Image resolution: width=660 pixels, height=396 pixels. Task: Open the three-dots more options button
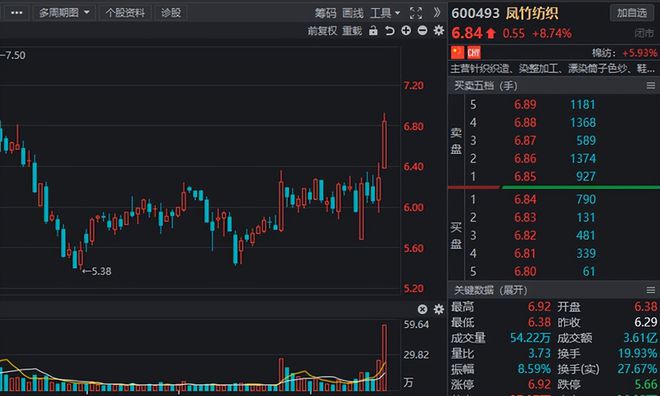pyautogui.click(x=16, y=13)
